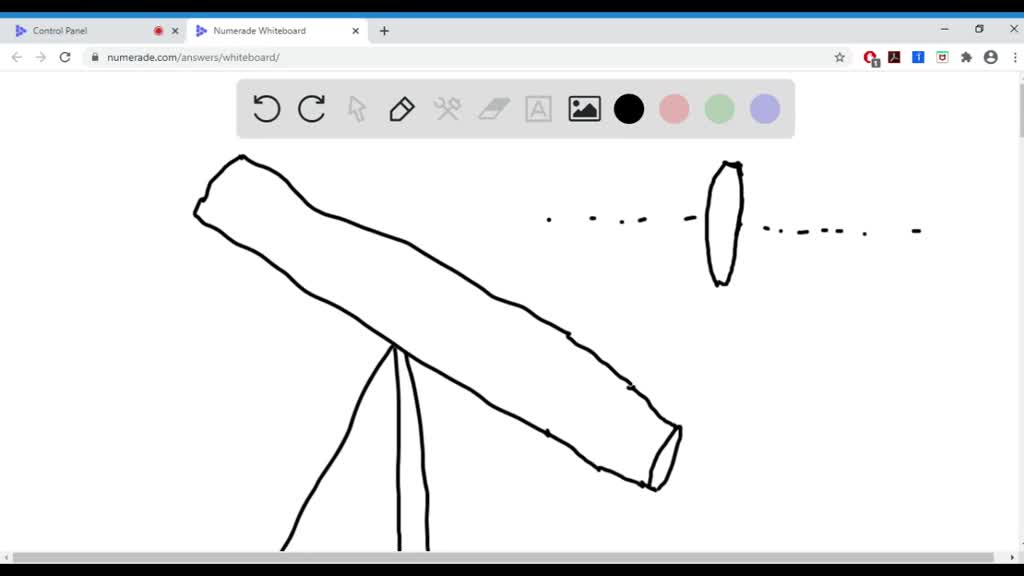Choose the black color swatch
The height and width of the screenshot is (576, 1024).
[x=629, y=108]
